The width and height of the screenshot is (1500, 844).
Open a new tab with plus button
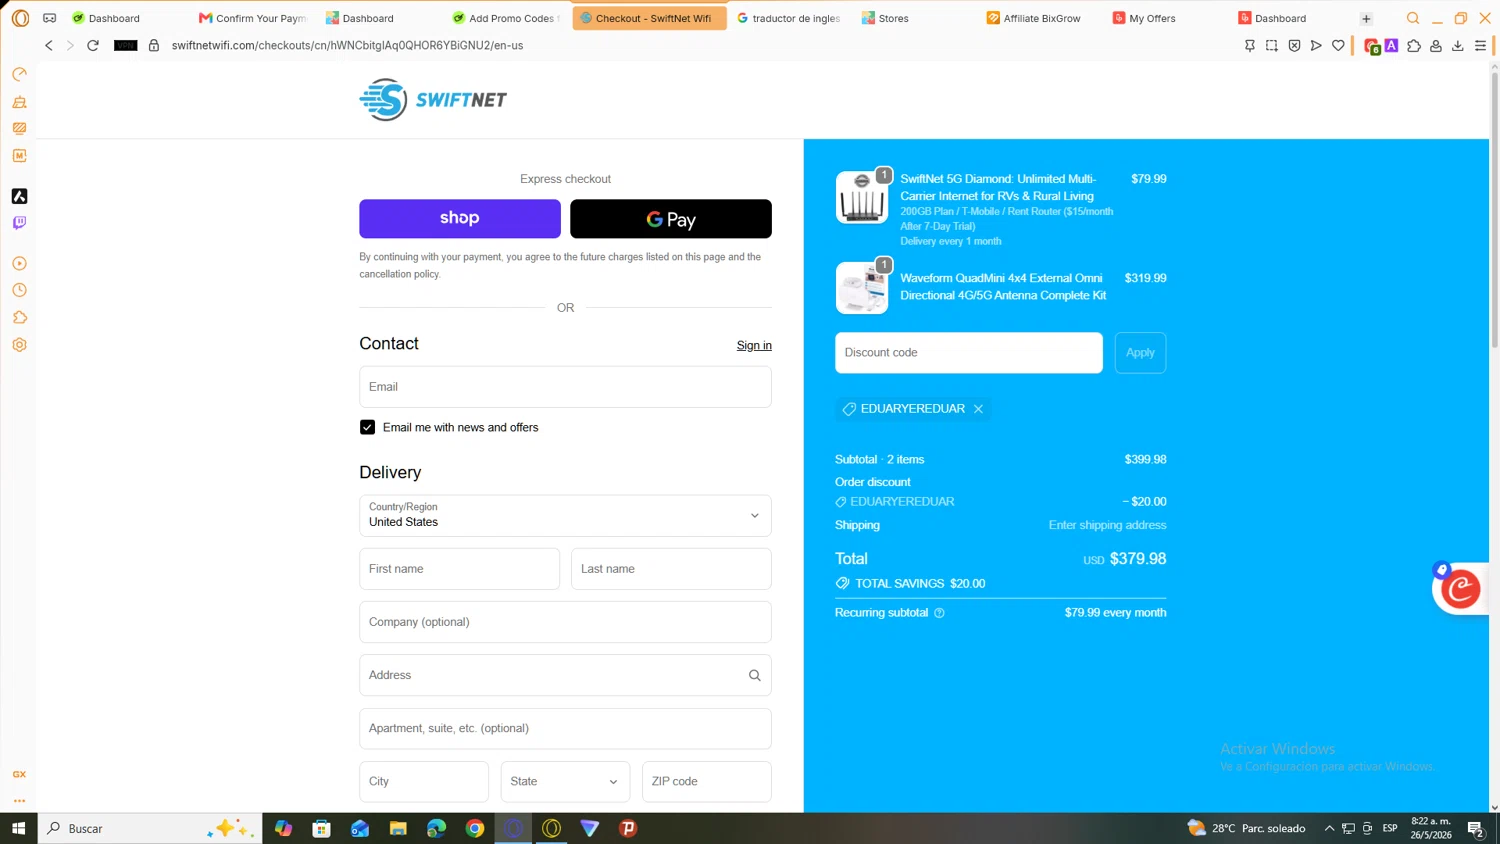click(x=1366, y=18)
